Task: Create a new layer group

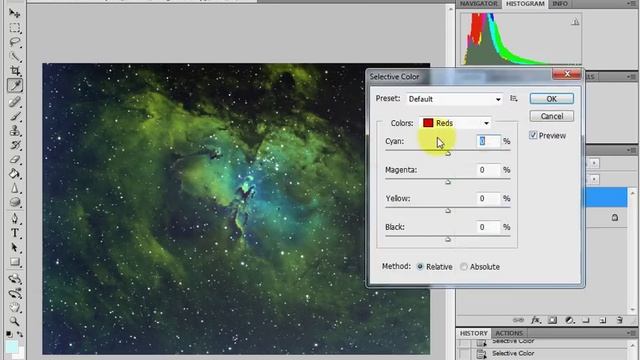Action: (x=586, y=320)
